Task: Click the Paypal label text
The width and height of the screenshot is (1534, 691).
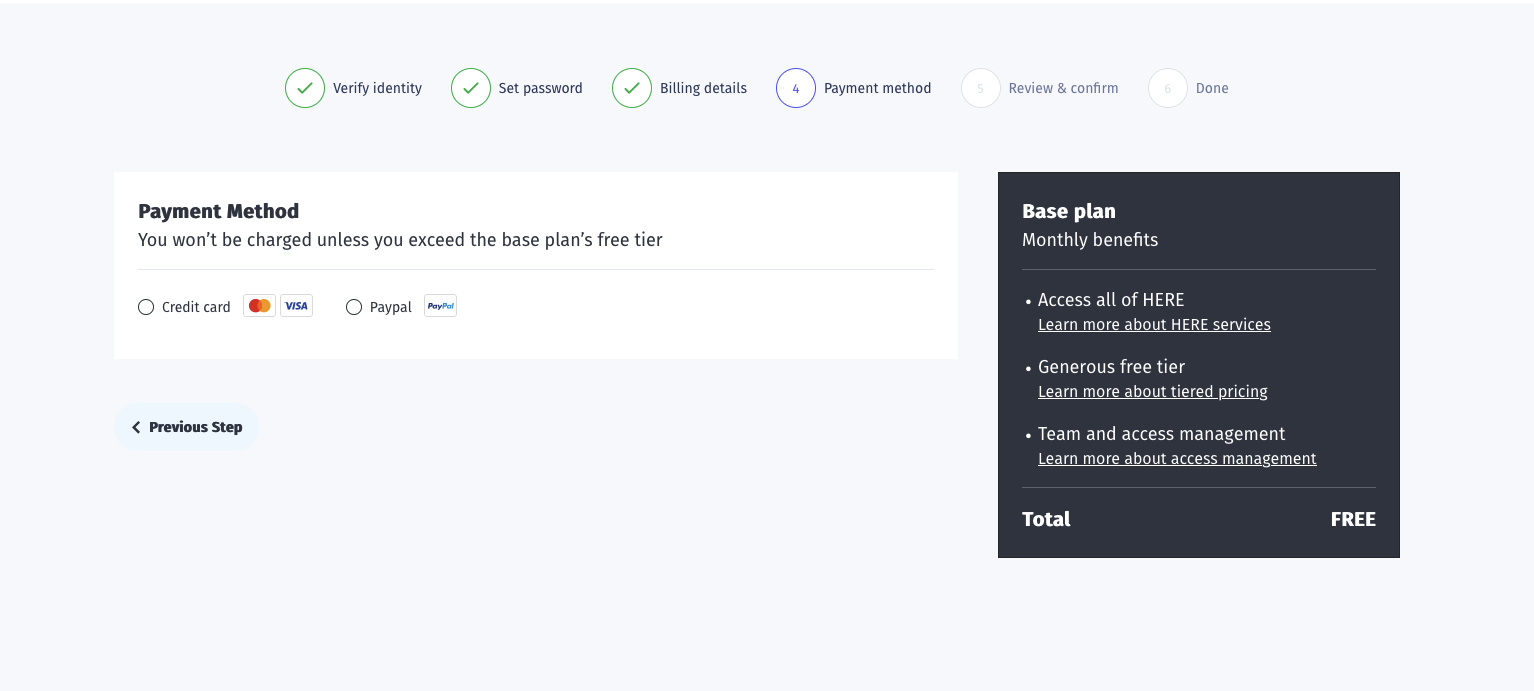Action: coord(391,307)
